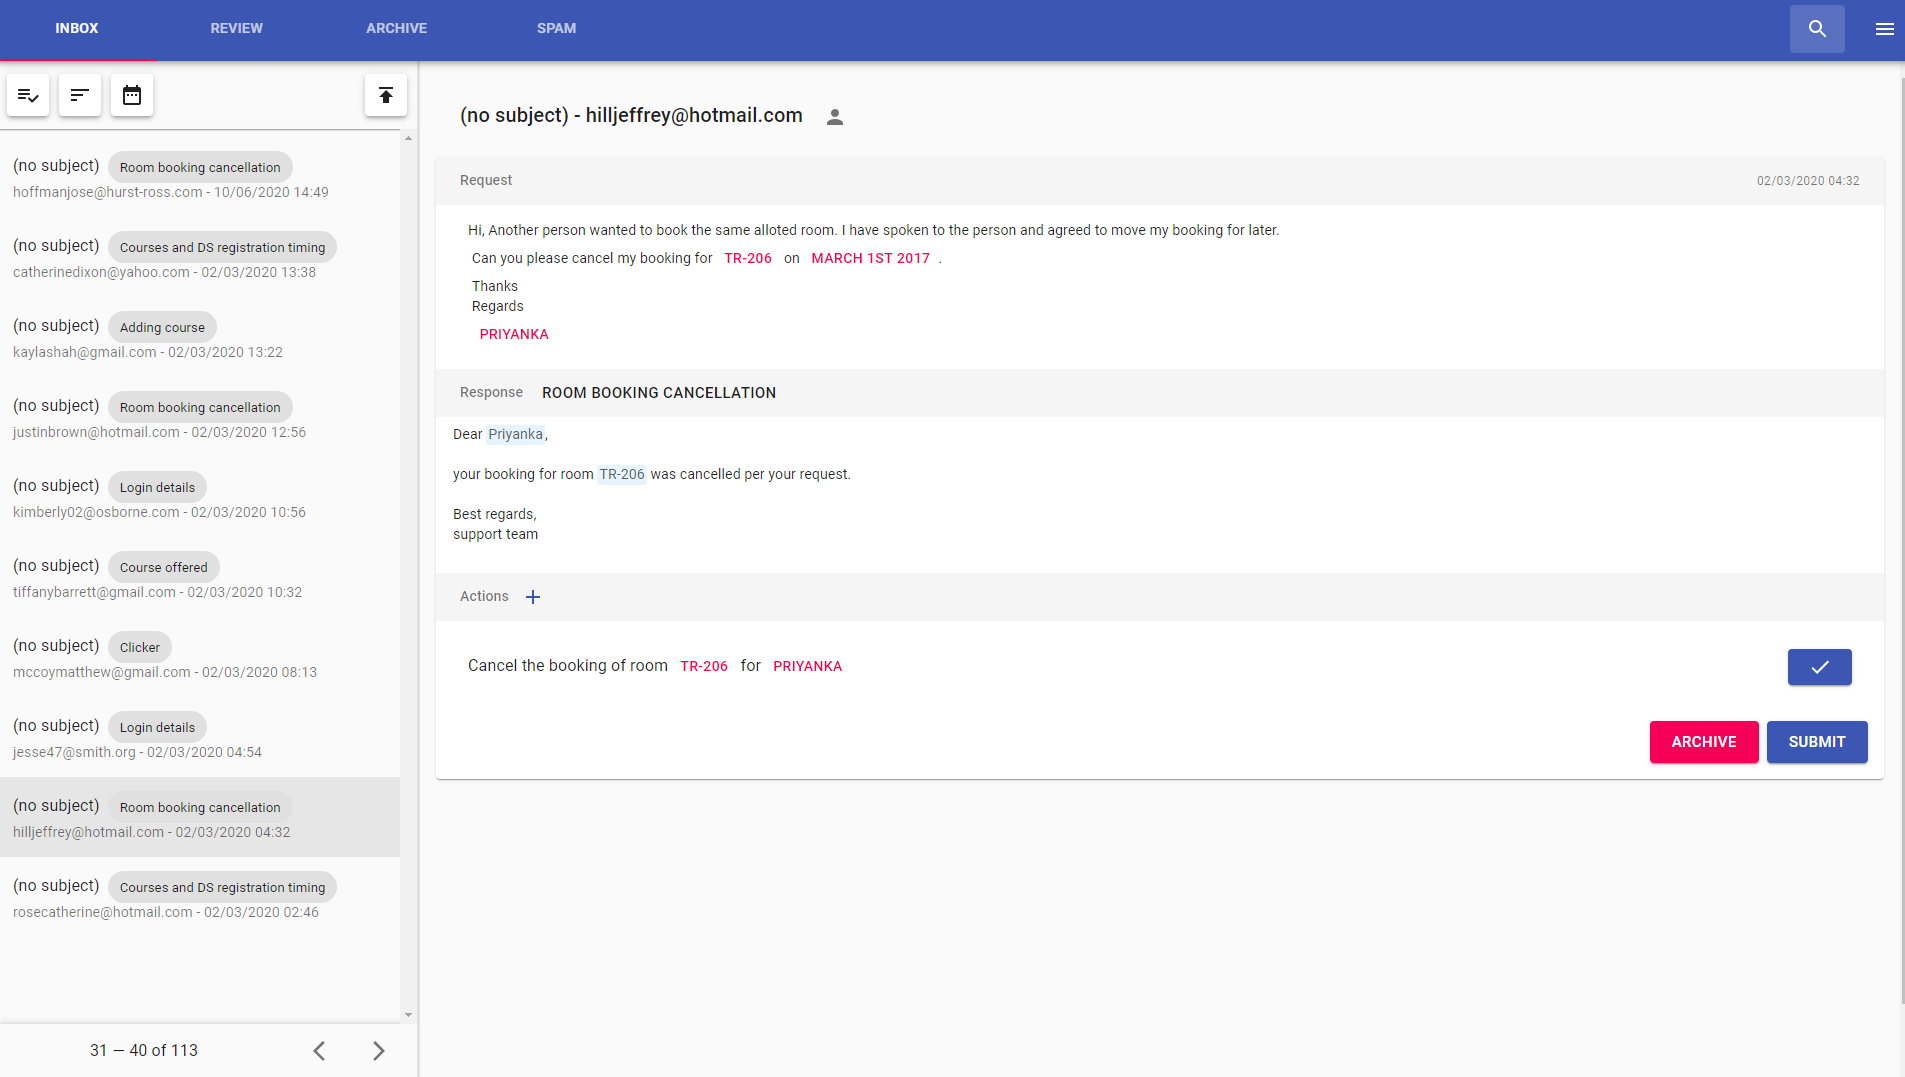Switch to the Spam tab
Screen dimensions: 1905x1077
point(556,29)
